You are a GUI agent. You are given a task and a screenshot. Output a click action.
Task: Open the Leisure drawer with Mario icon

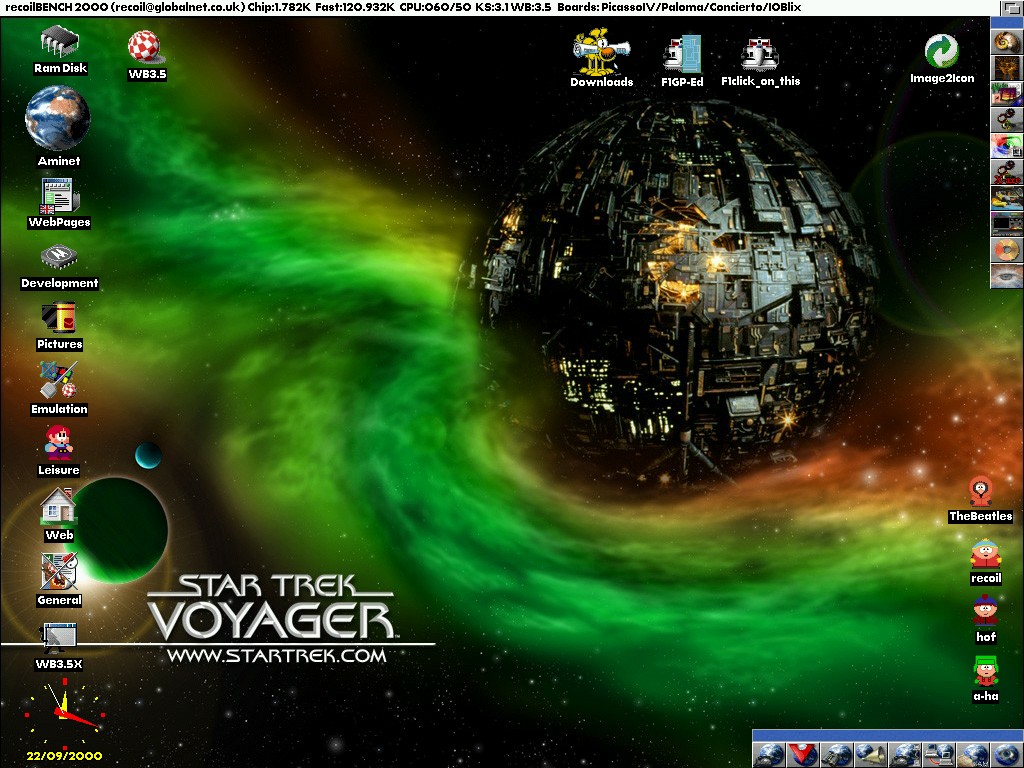click(x=59, y=443)
